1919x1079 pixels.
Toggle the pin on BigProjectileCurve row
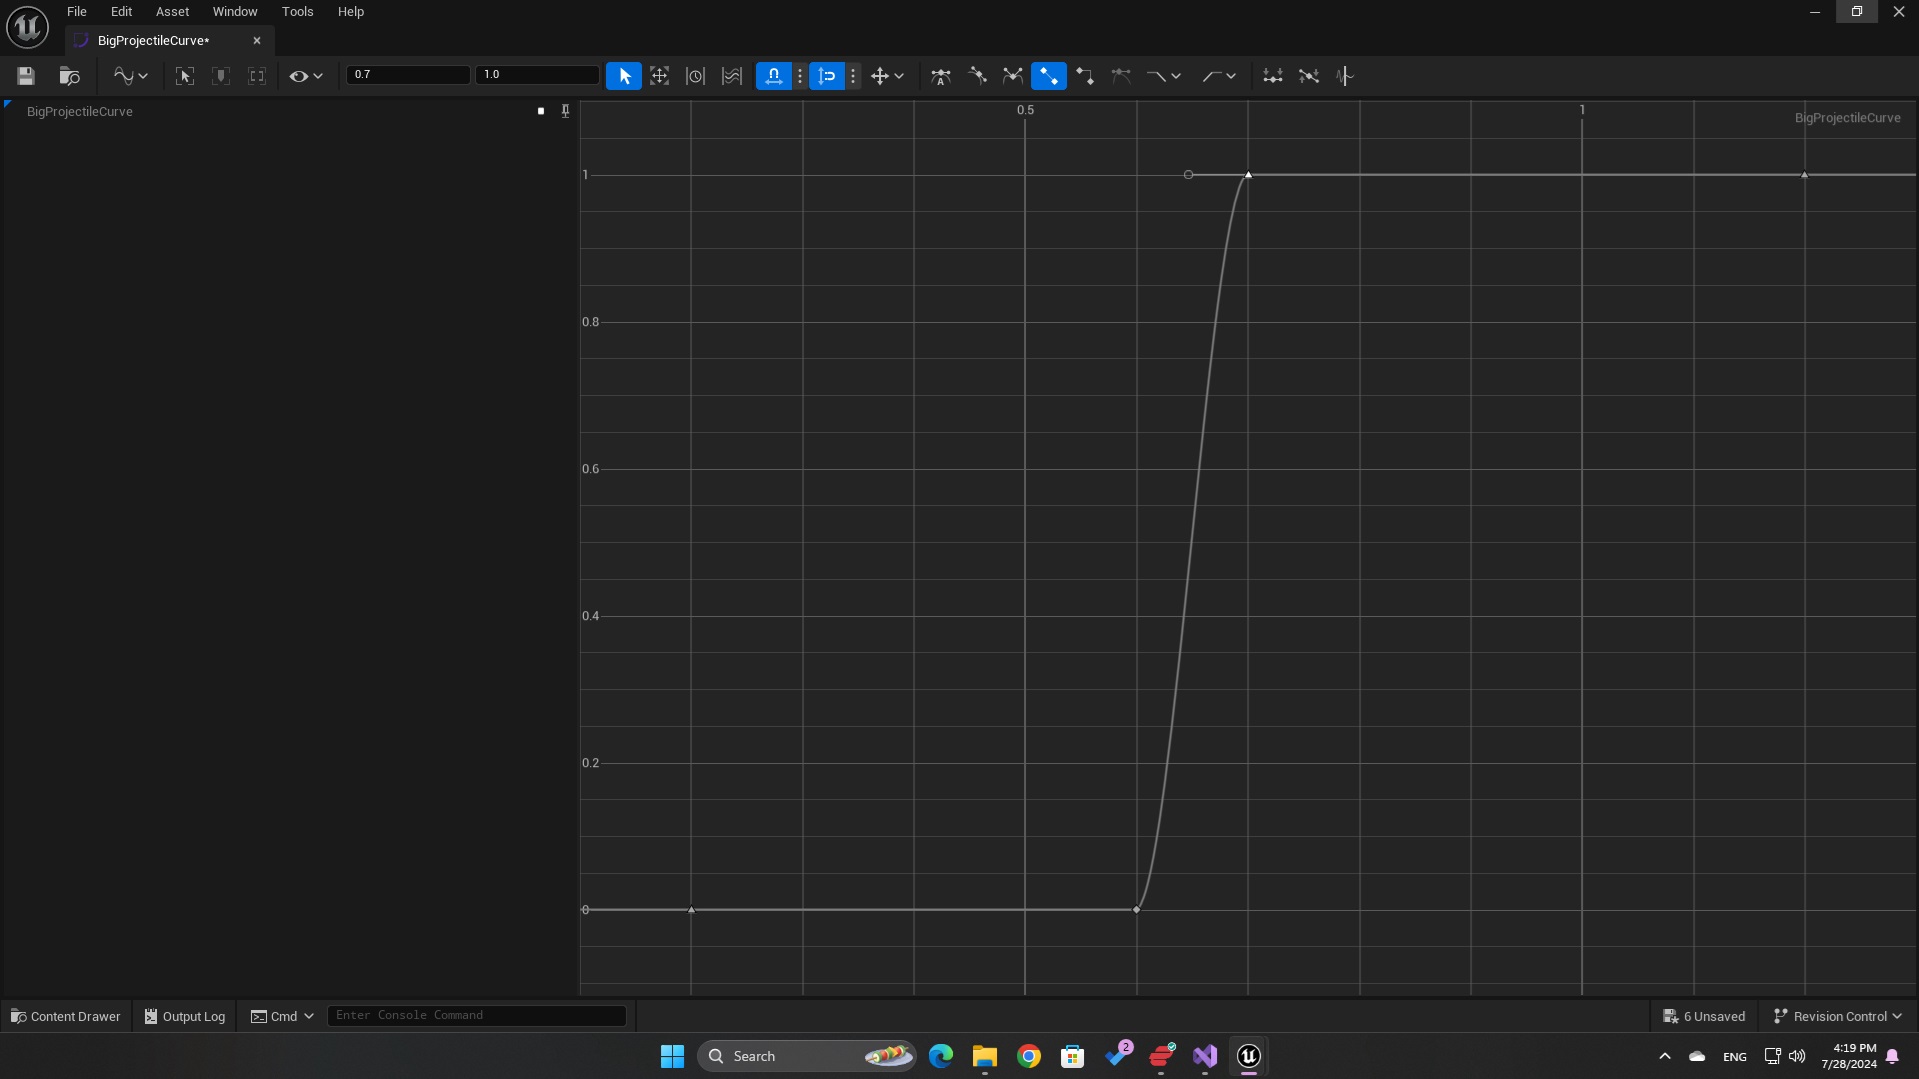[565, 111]
